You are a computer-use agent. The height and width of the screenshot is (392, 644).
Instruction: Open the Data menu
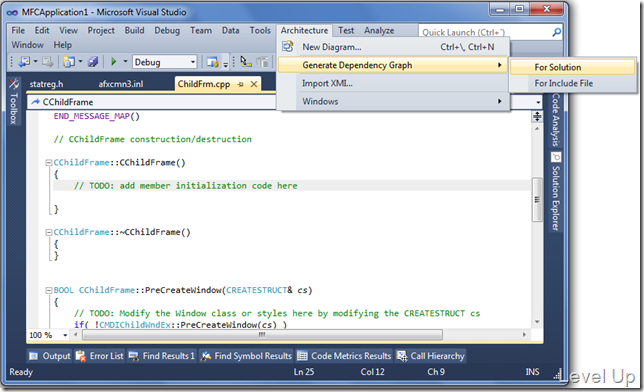click(x=230, y=30)
